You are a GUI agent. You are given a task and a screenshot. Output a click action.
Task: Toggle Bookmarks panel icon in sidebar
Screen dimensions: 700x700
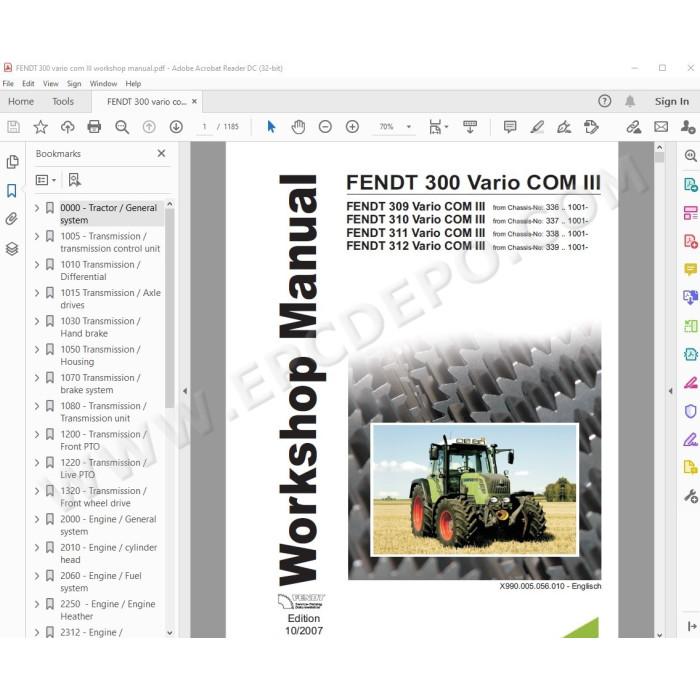12,191
